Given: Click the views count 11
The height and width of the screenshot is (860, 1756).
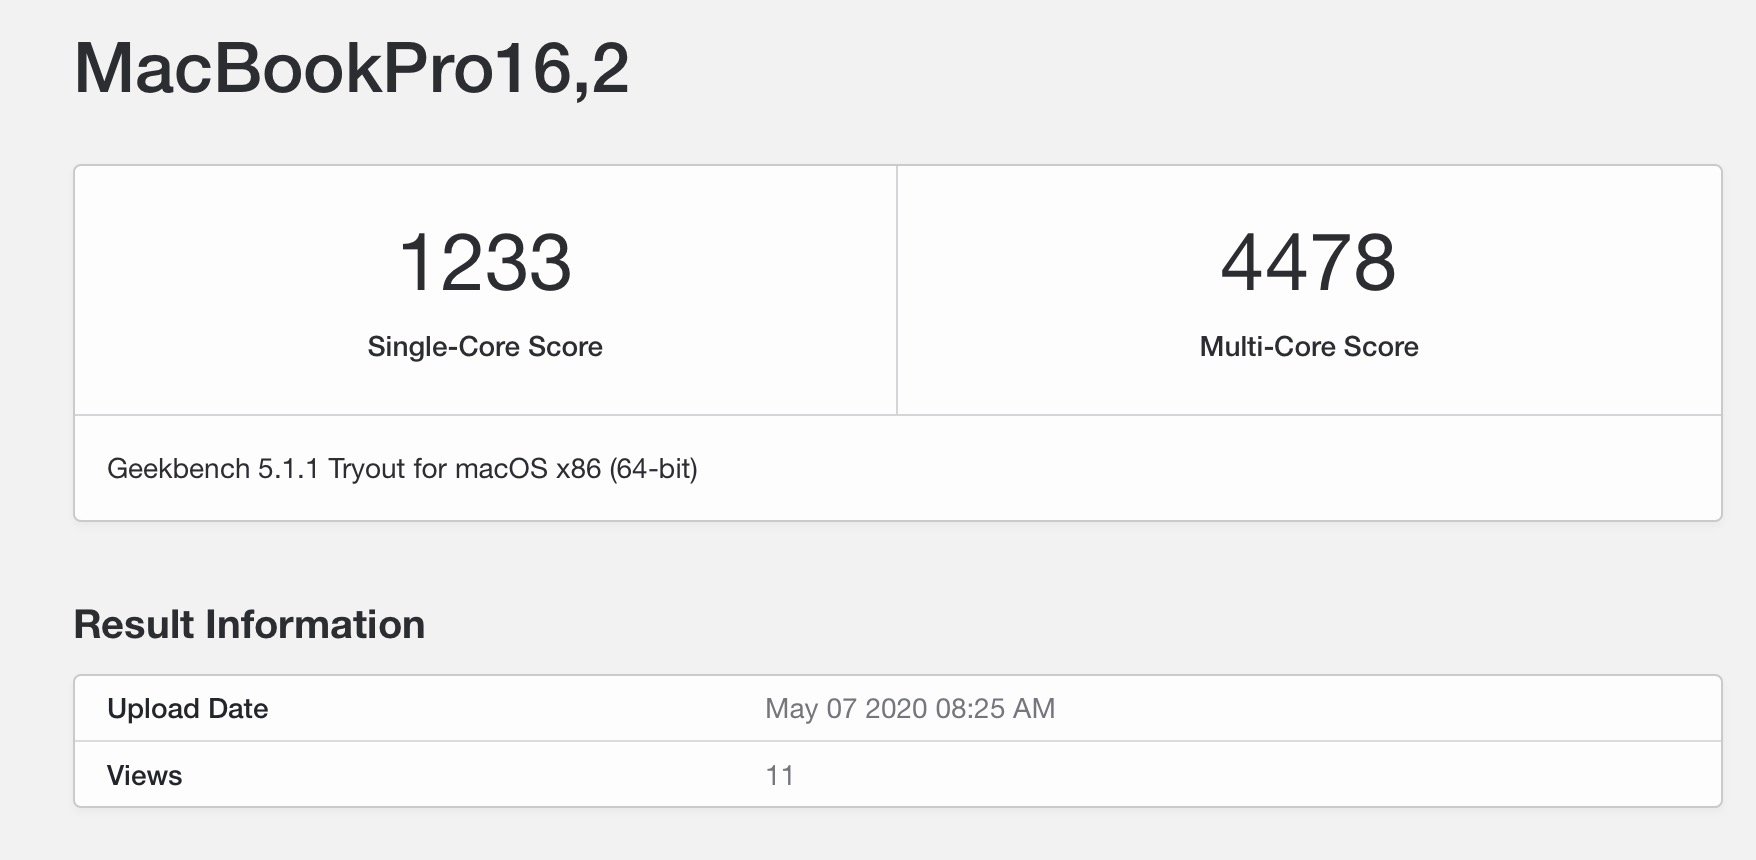Looking at the screenshot, I should point(780,775).
